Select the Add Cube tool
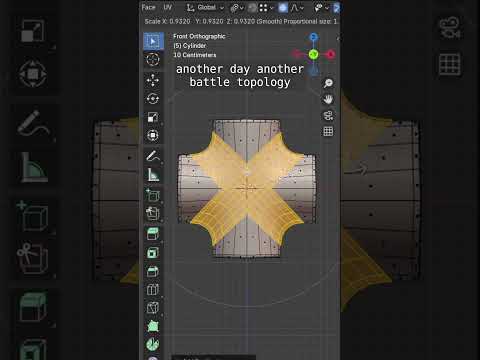 pyautogui.click(x=153, y=195)
